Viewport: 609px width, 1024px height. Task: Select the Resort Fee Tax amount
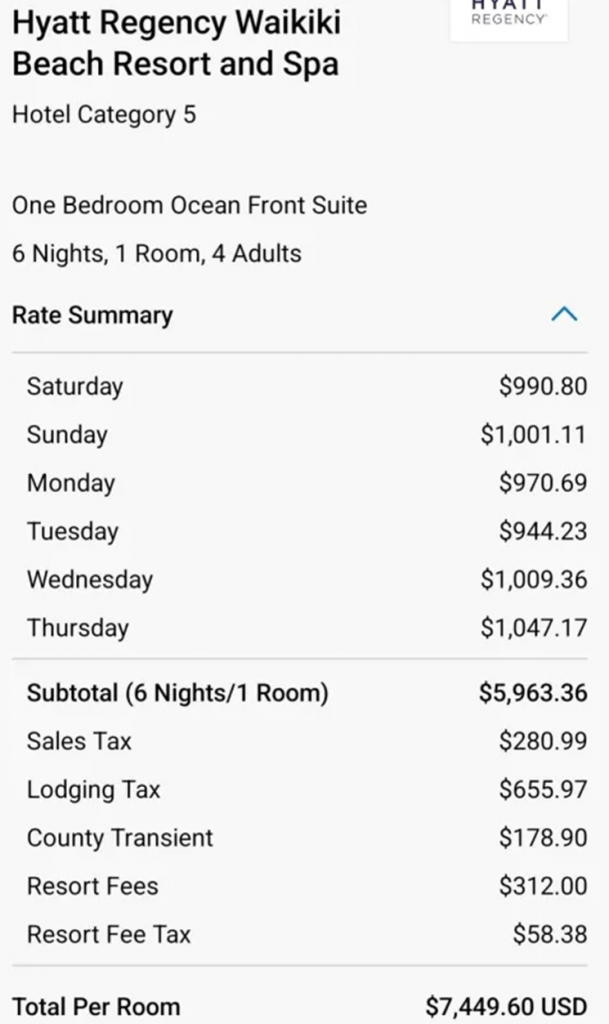click(549, 934)
